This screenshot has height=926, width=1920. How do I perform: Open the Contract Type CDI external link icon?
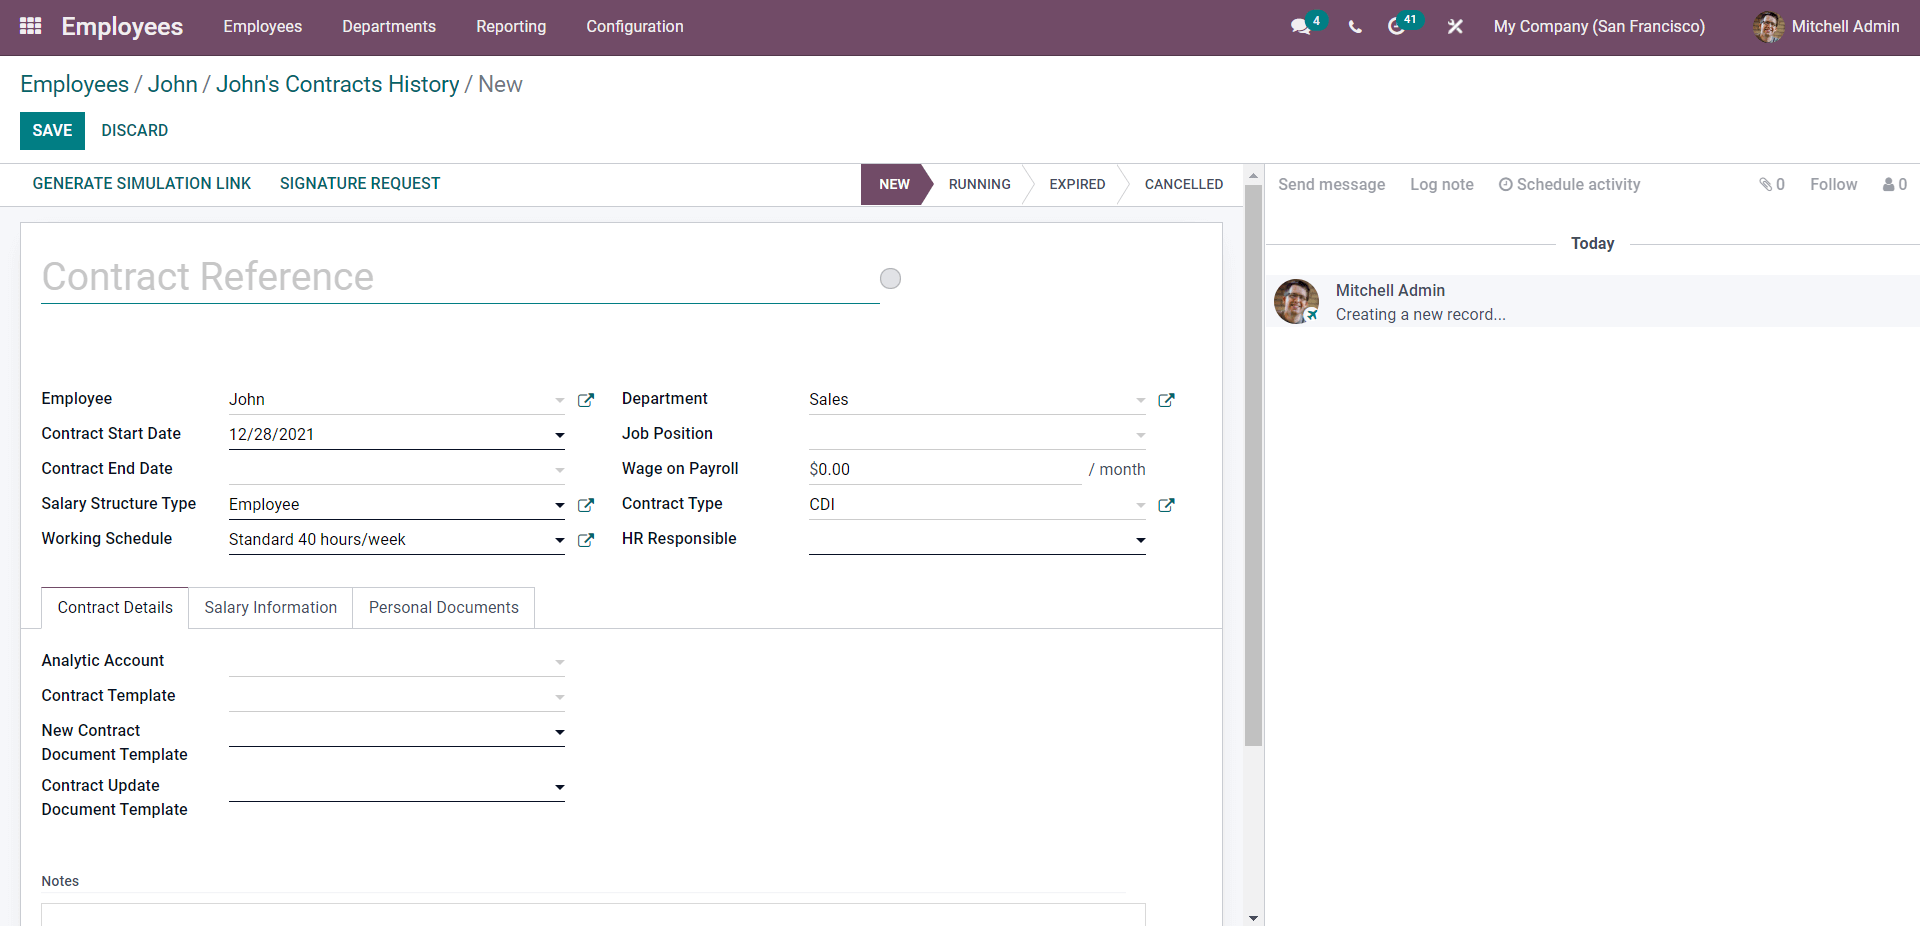(1166, 505)
